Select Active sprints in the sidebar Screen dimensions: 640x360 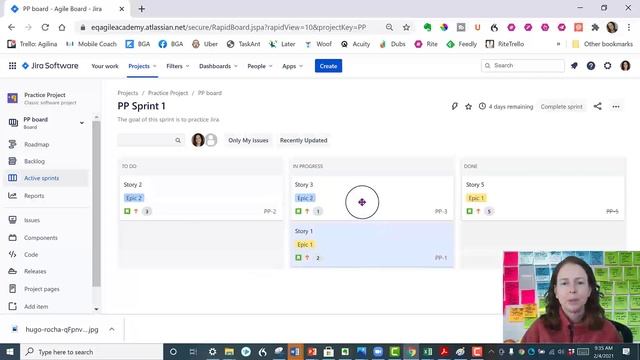pos(41,178)
